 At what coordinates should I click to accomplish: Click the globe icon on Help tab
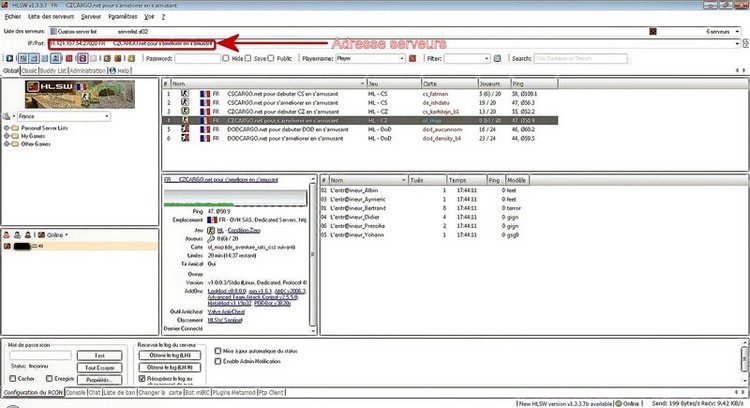tap(112, 70)
